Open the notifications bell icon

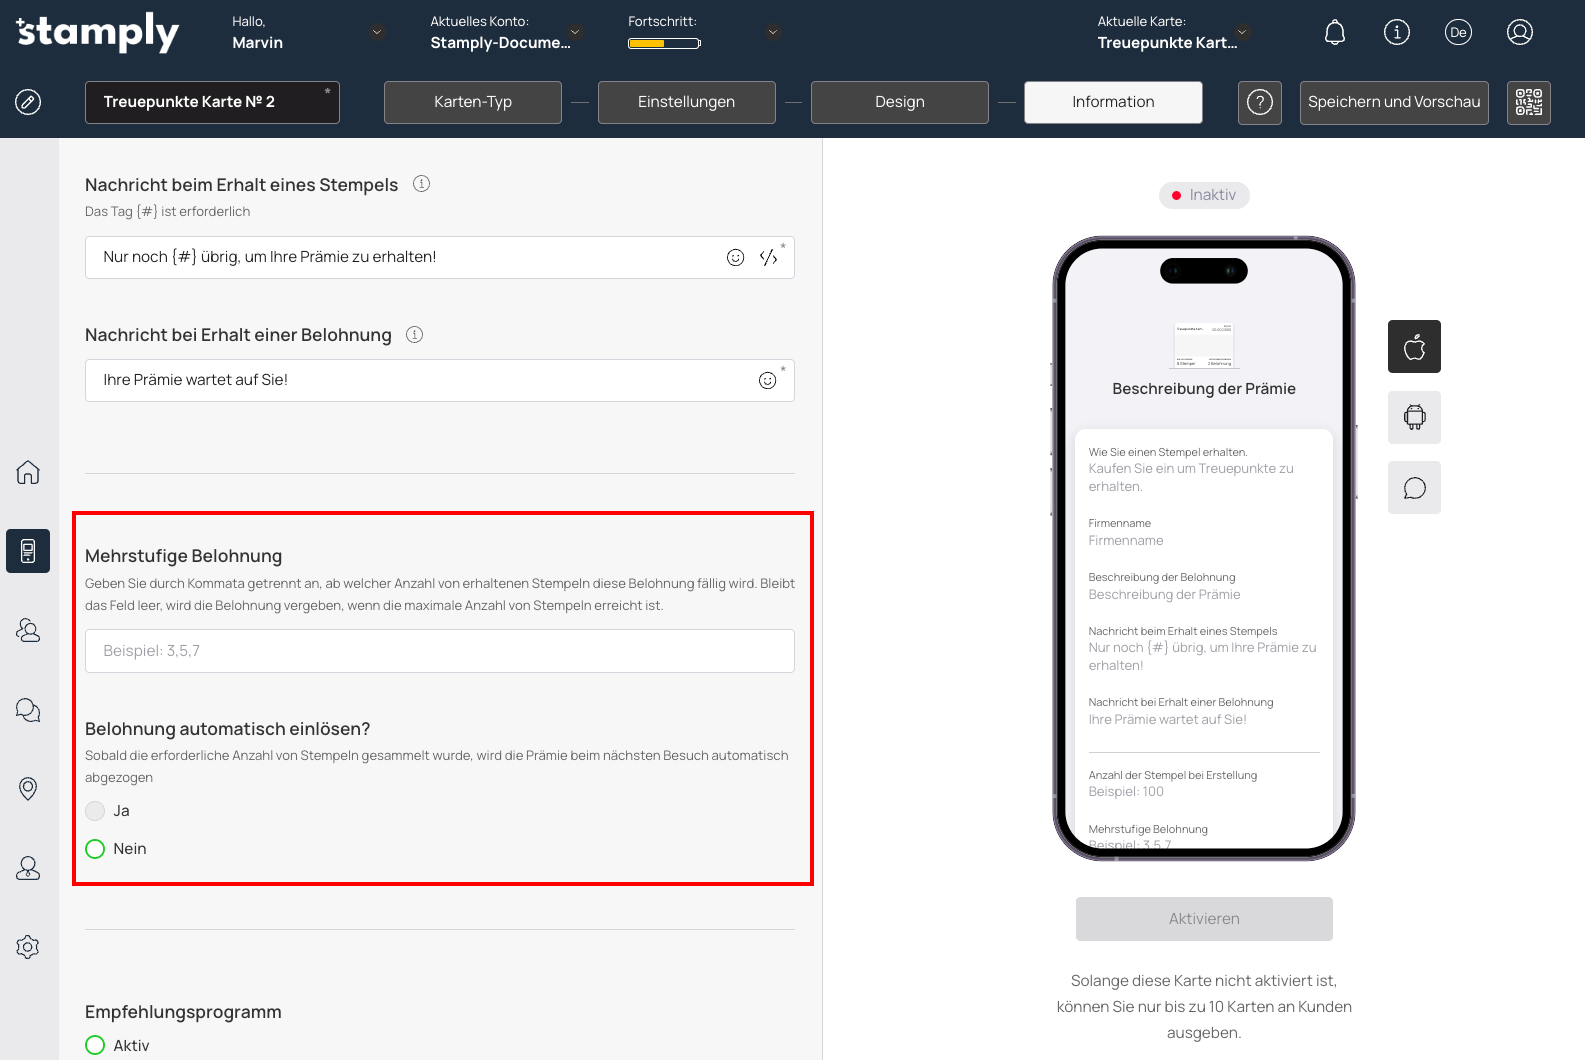click(x=1334, y=33)
